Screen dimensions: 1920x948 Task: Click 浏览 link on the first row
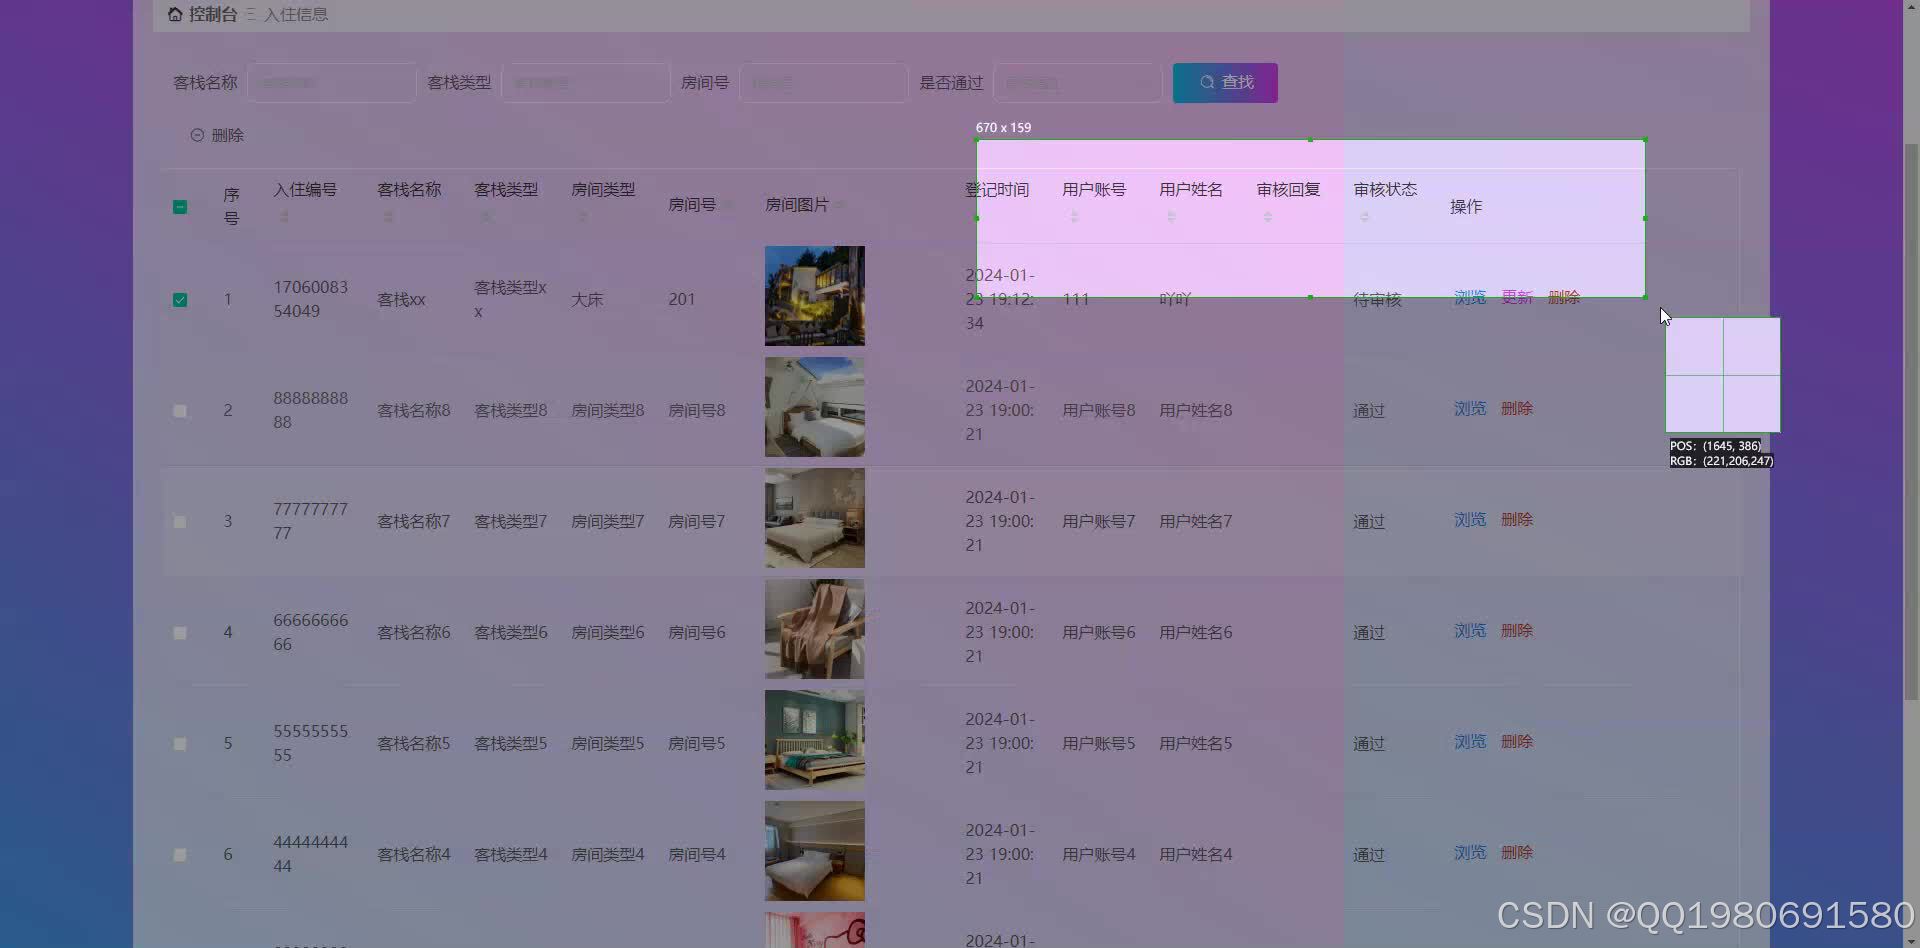pos(1469,297)
